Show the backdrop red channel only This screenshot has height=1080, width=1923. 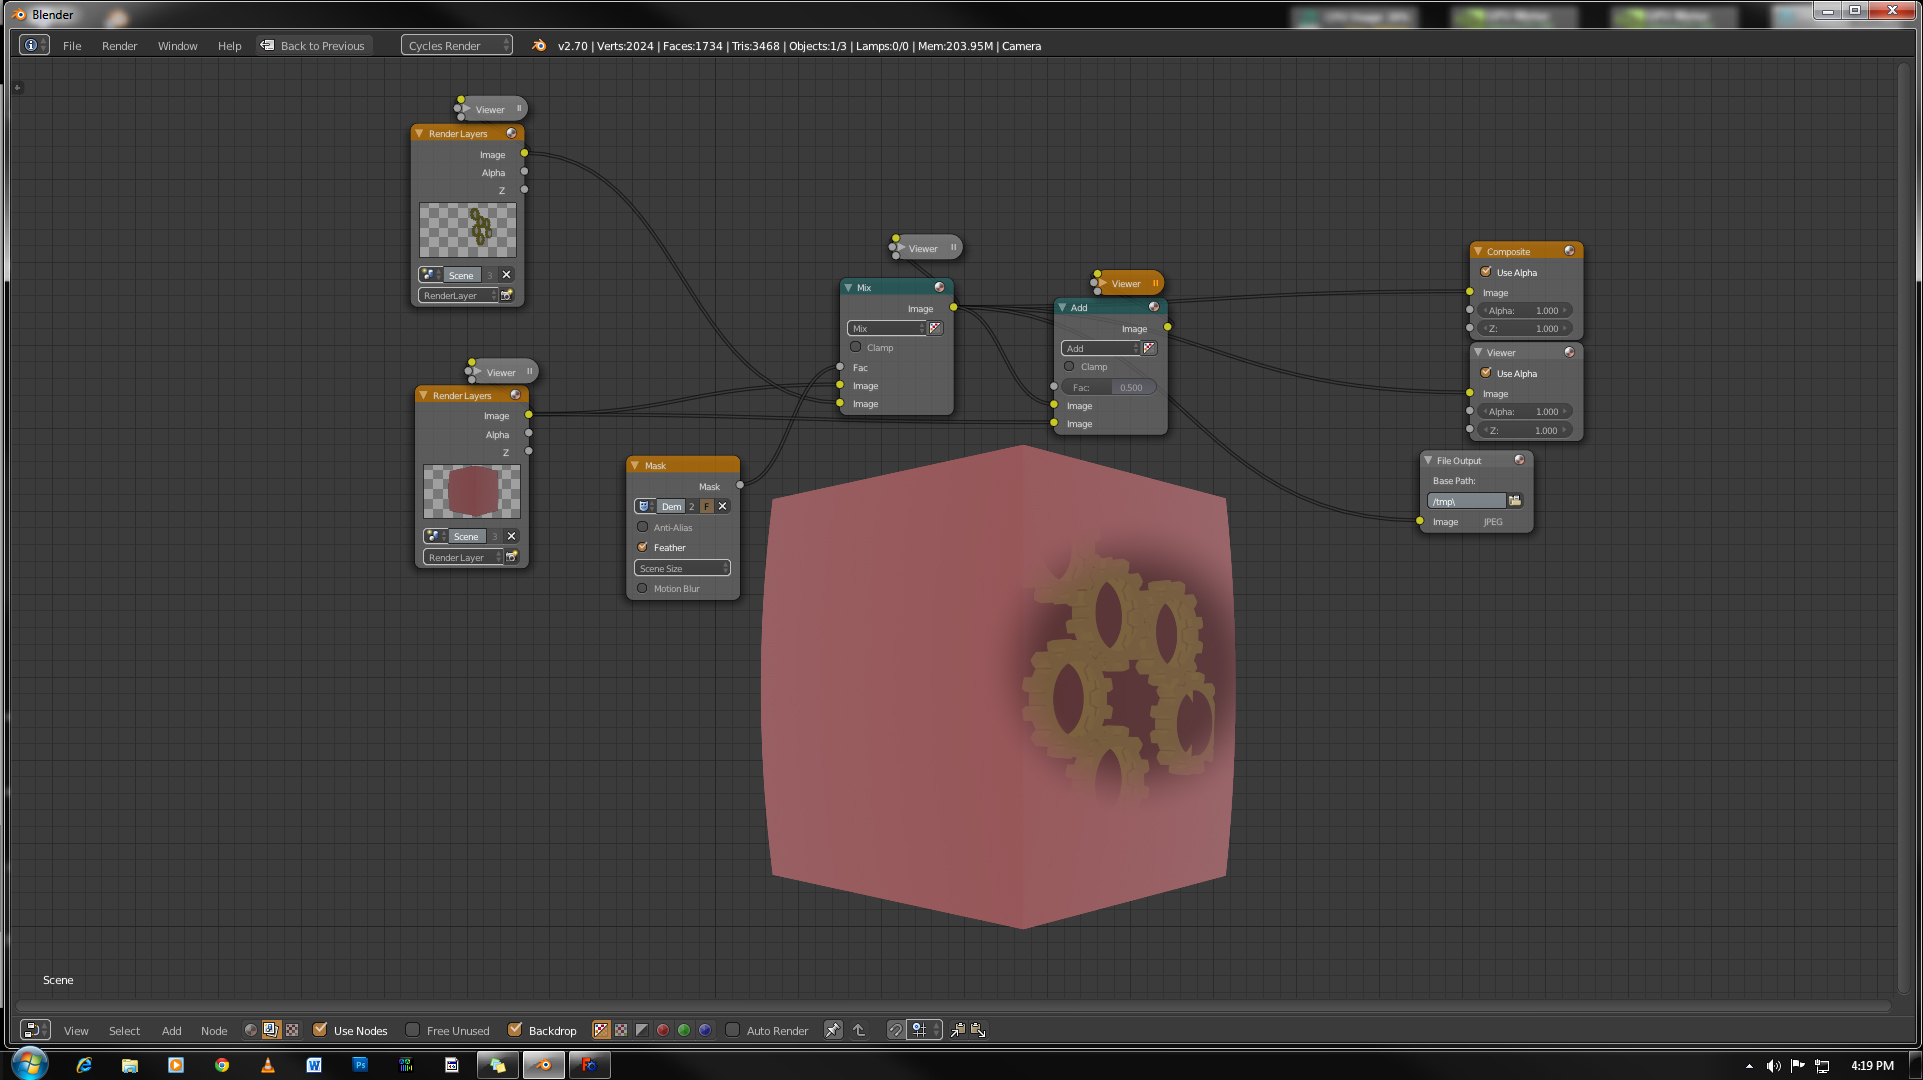(663, 1030)
